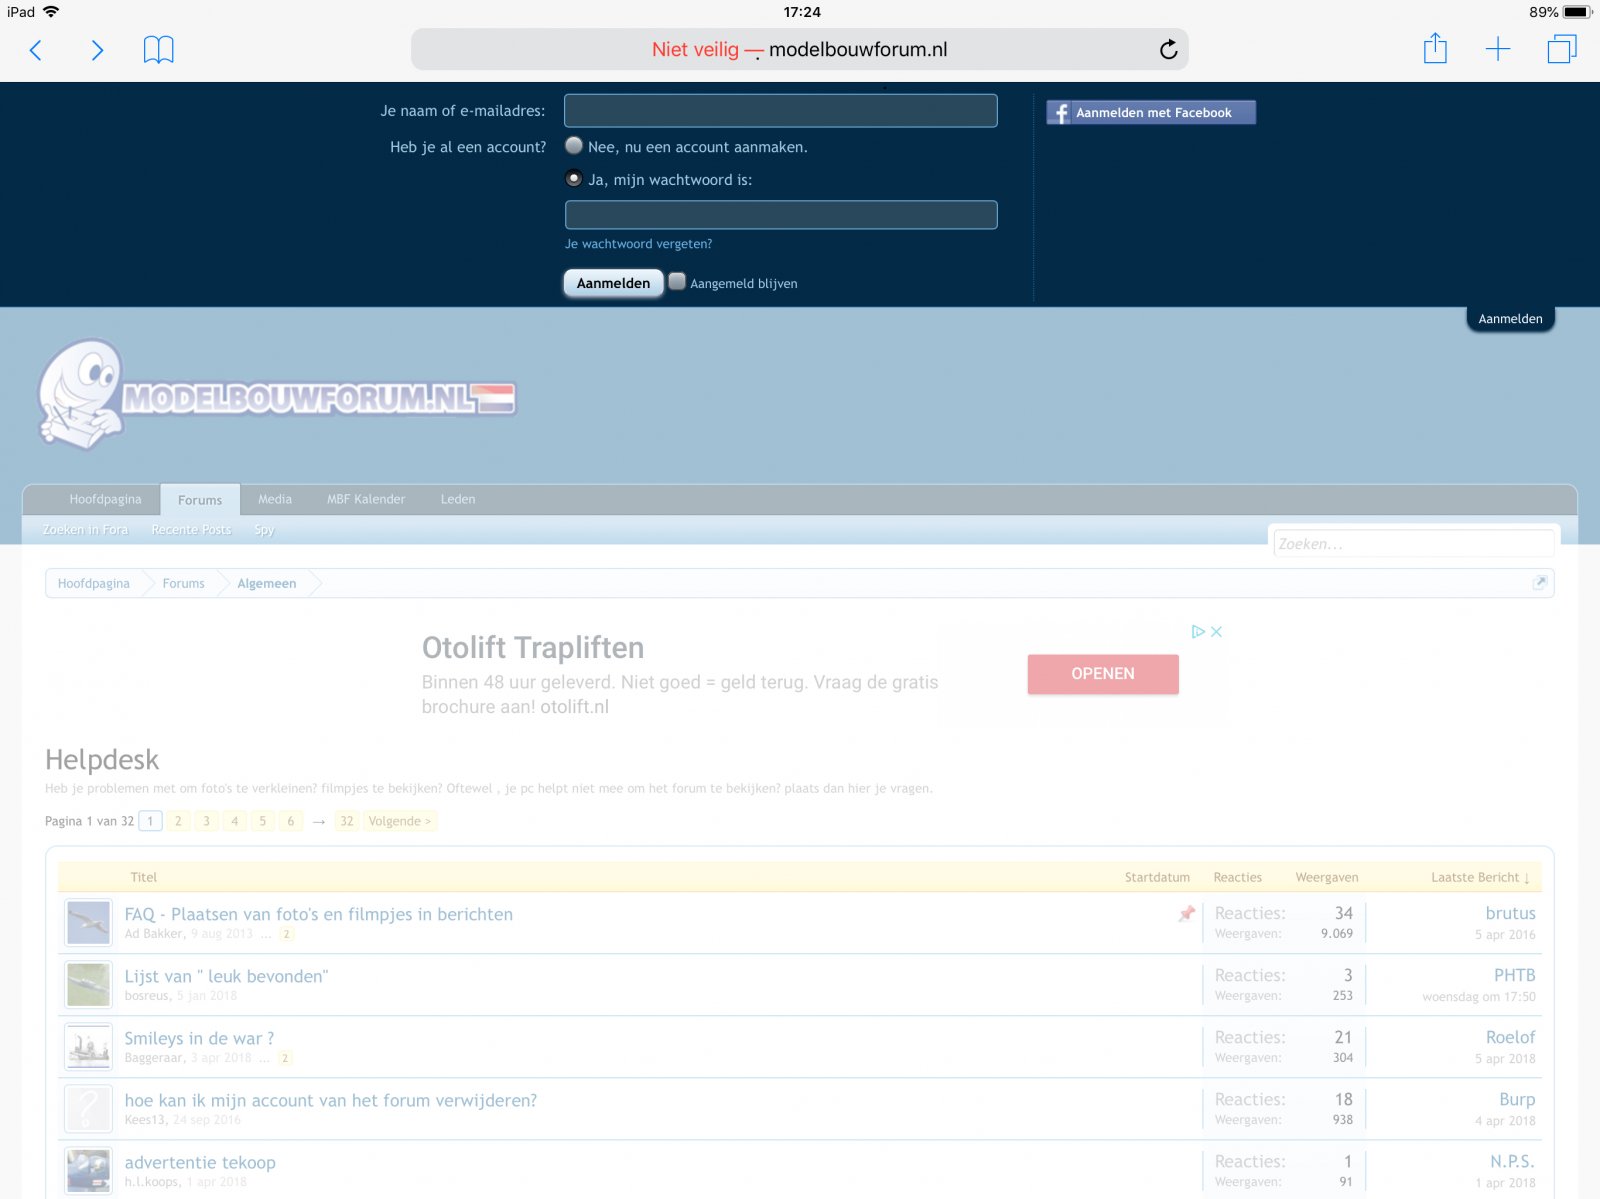Click the descending sort arrow on Laatste Bericht
Viewport: 1600px width, 1199px height.
(1527, 878)
